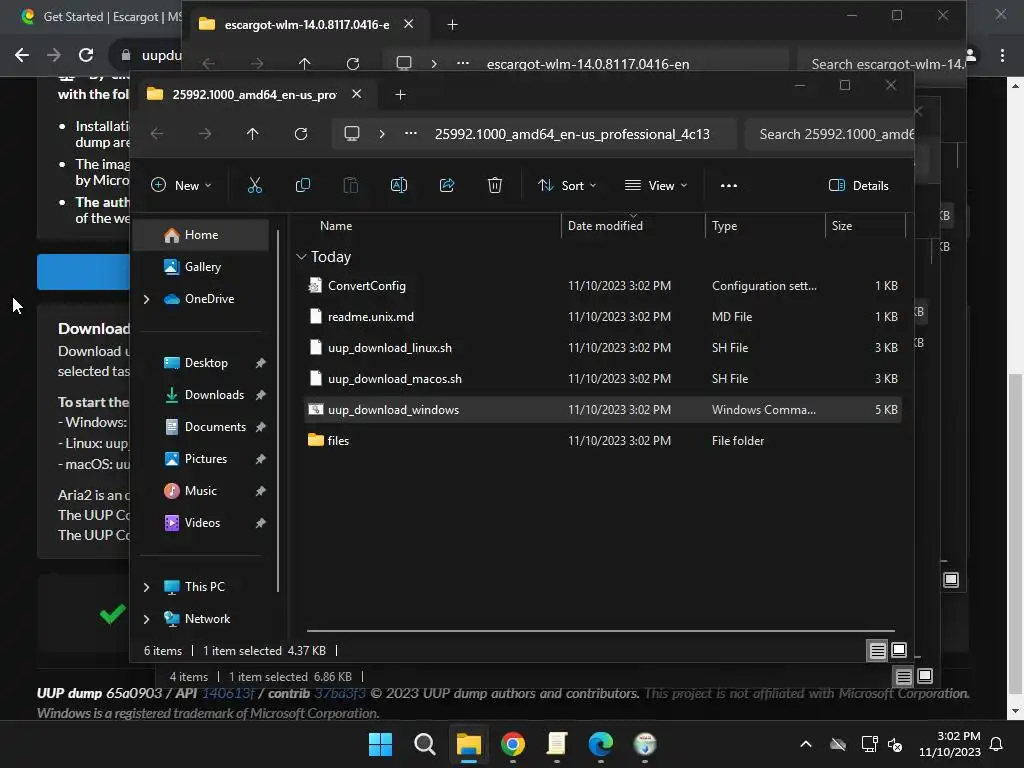Open Gallery in navigation pane
1024x768 pixels.
click(x=200, y=266)
